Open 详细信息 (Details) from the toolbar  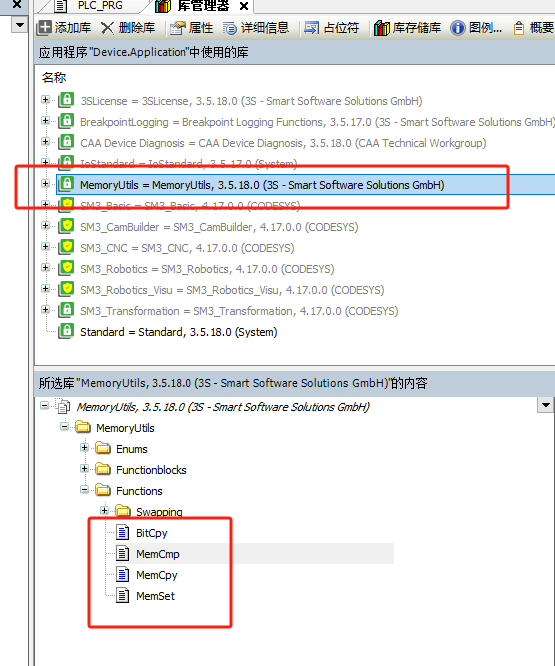tap(256, 28)
